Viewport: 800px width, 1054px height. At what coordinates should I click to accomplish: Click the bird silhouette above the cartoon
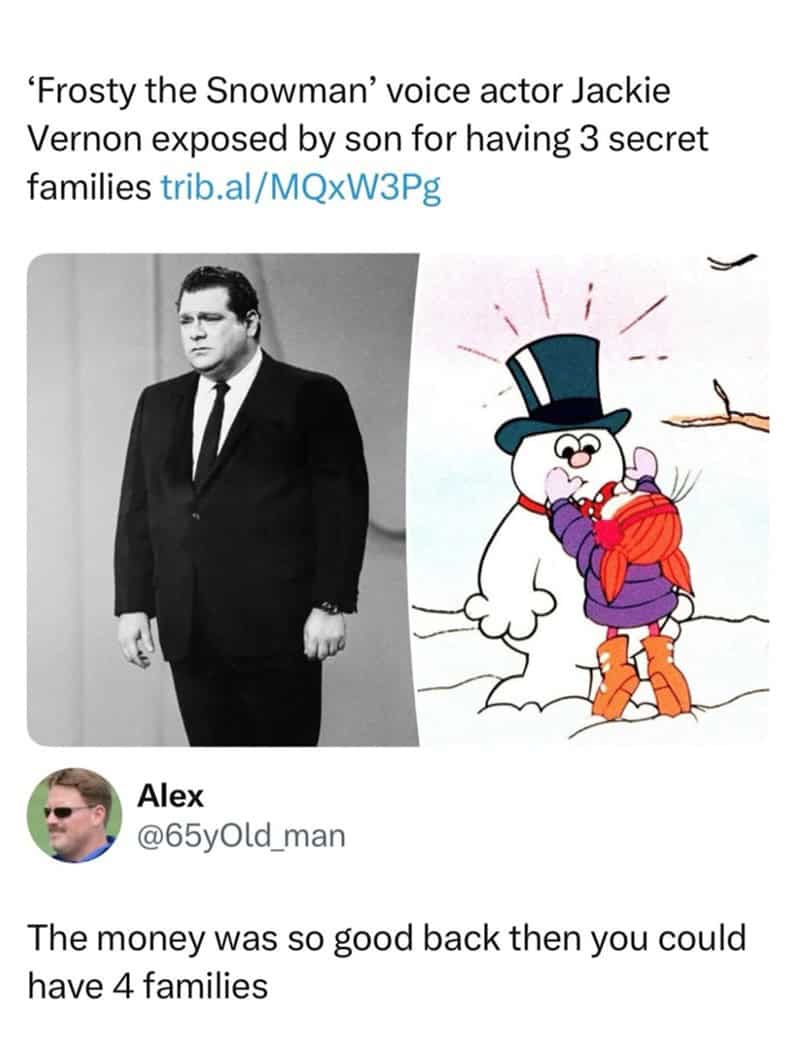[732, 262]
